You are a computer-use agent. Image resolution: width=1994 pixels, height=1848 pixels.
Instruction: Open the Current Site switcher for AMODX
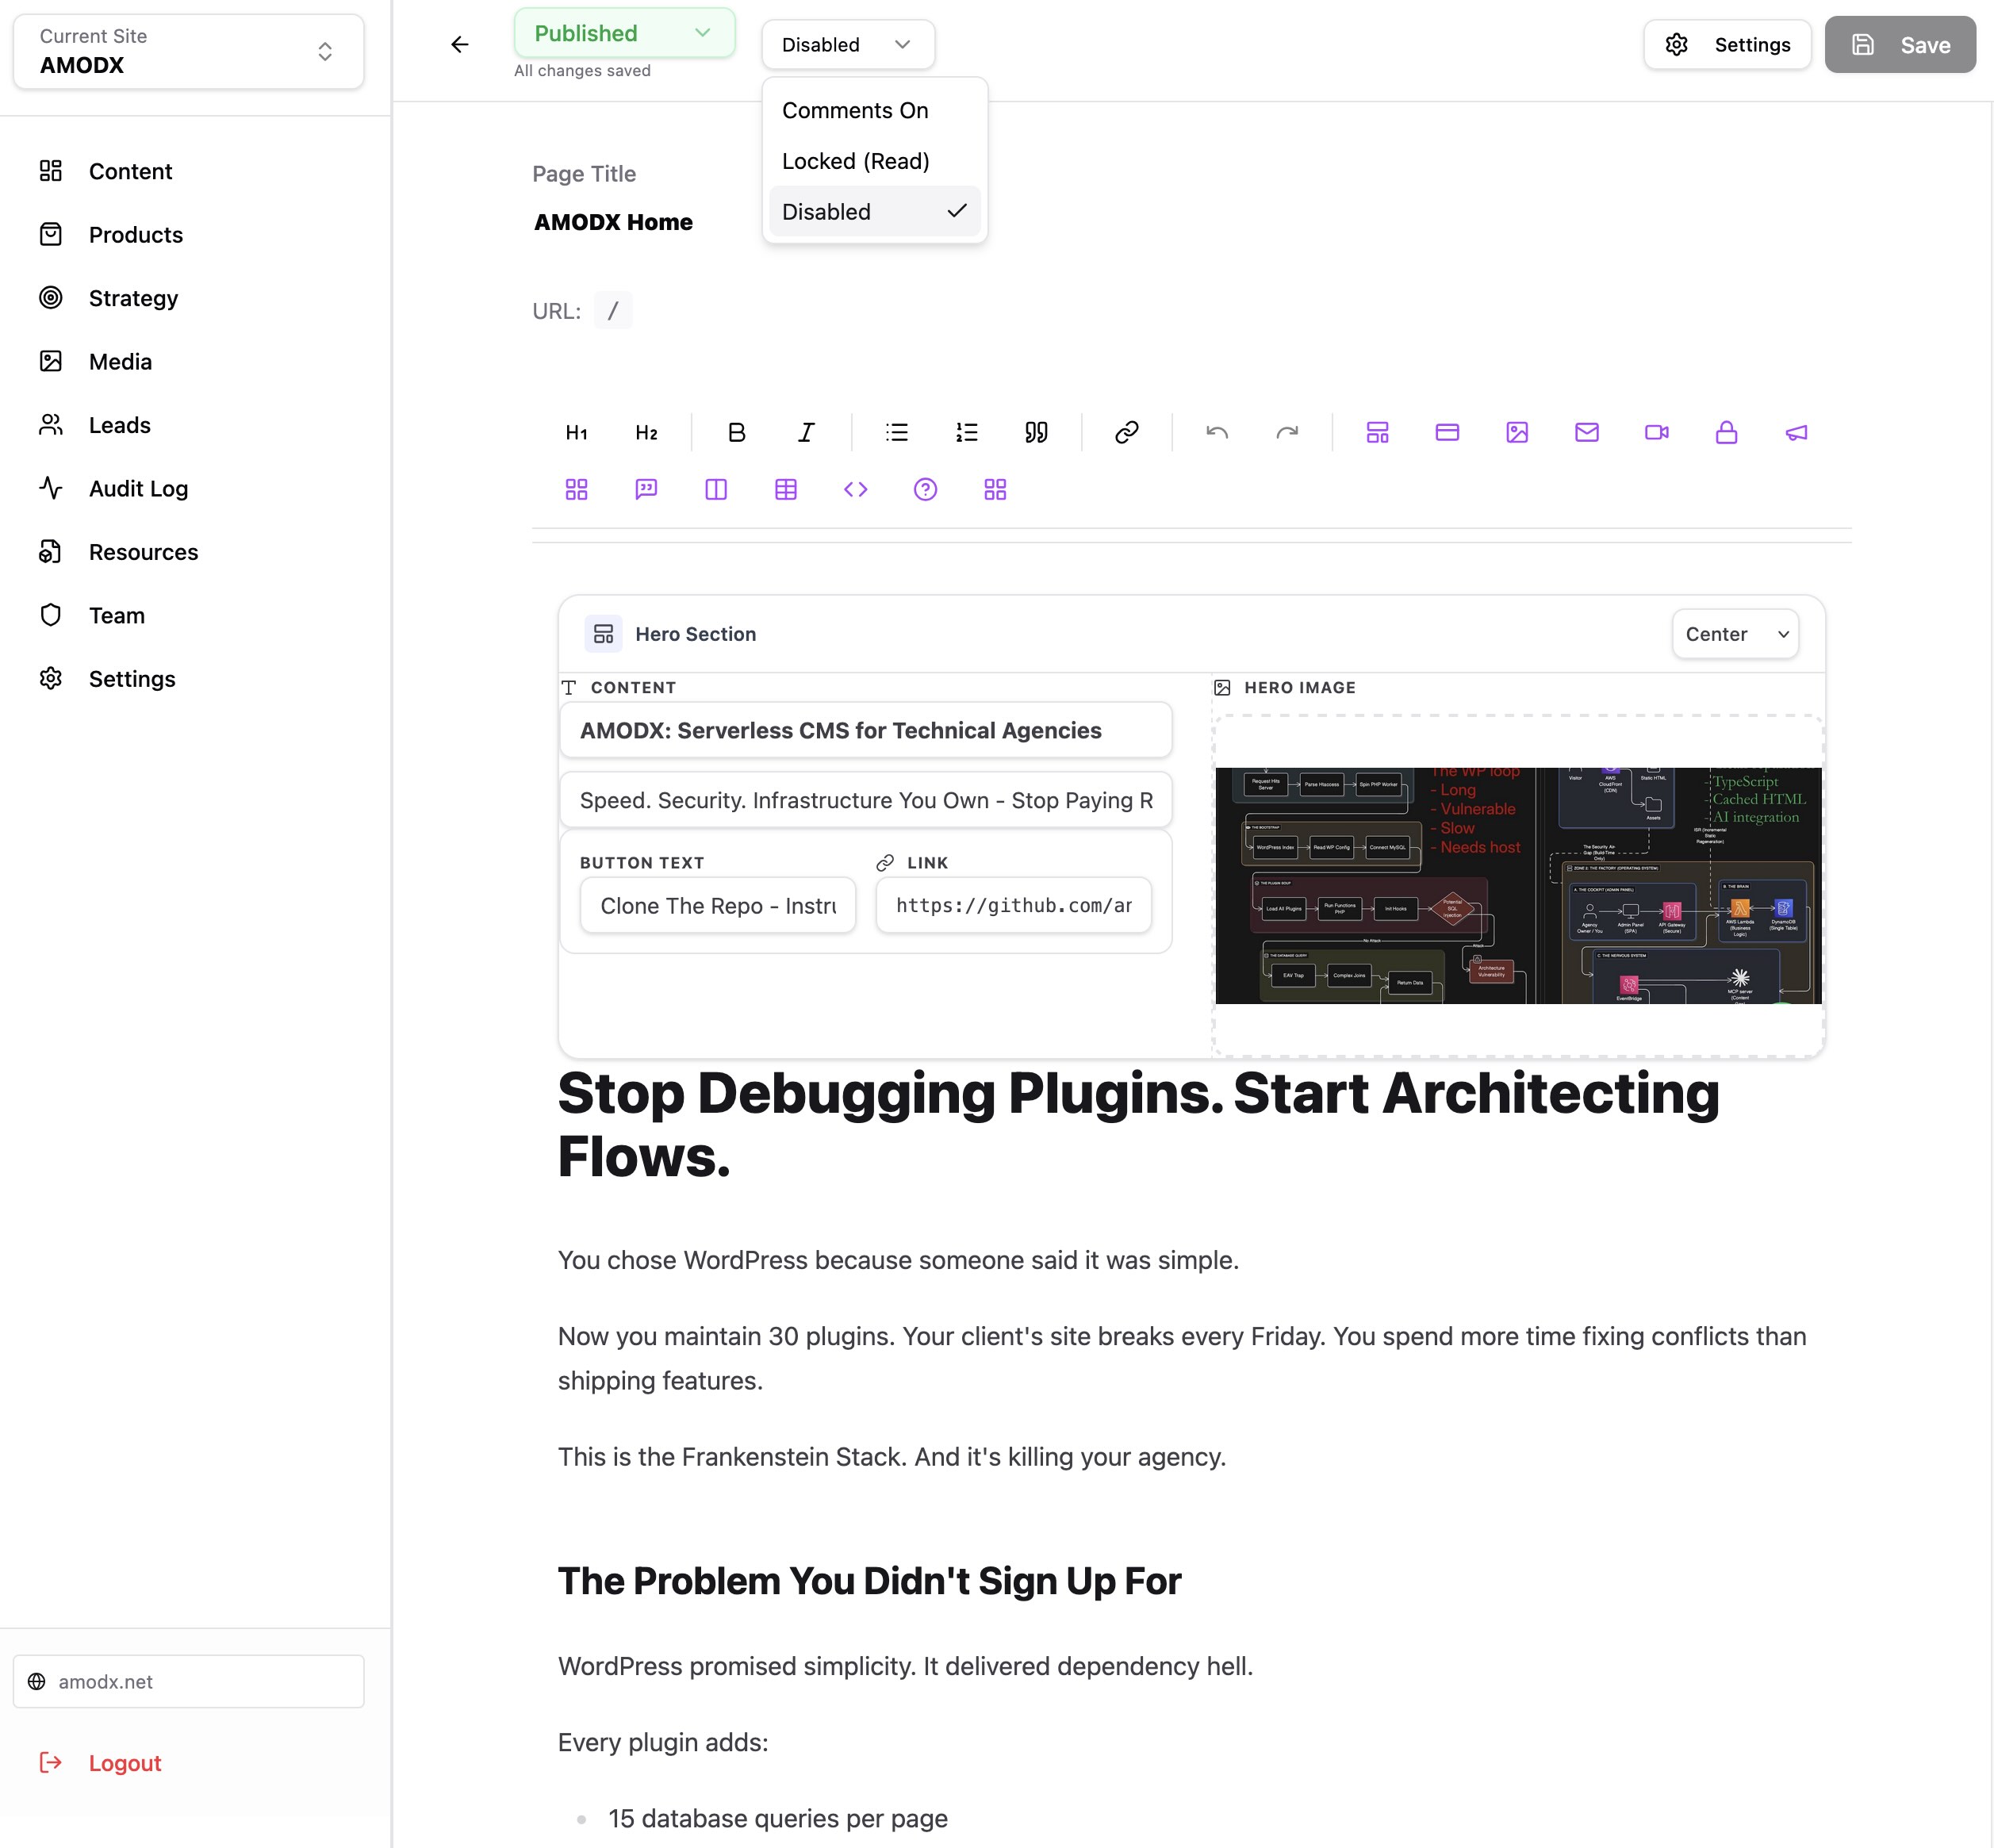pos(189,51)
